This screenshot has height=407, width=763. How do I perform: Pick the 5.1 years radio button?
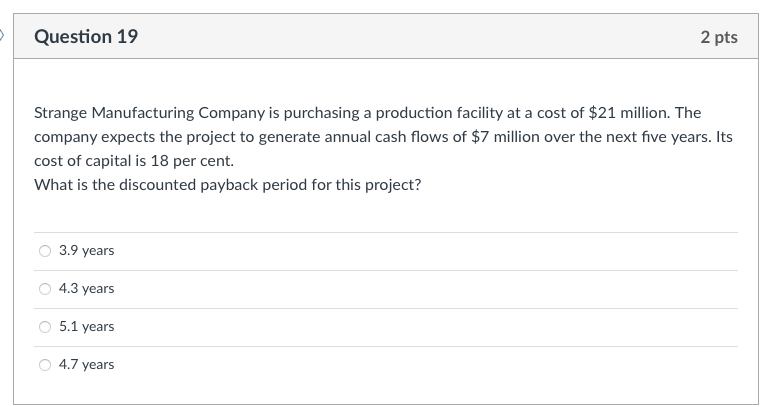pos(45,327)
